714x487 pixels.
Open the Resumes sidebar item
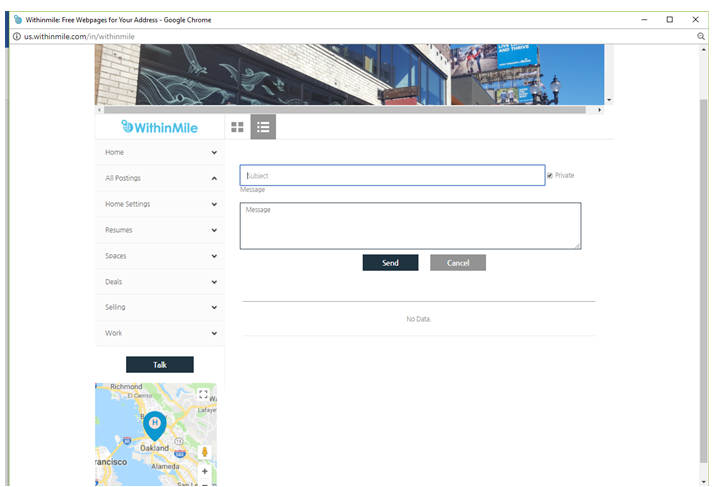[x=159, y=230]
